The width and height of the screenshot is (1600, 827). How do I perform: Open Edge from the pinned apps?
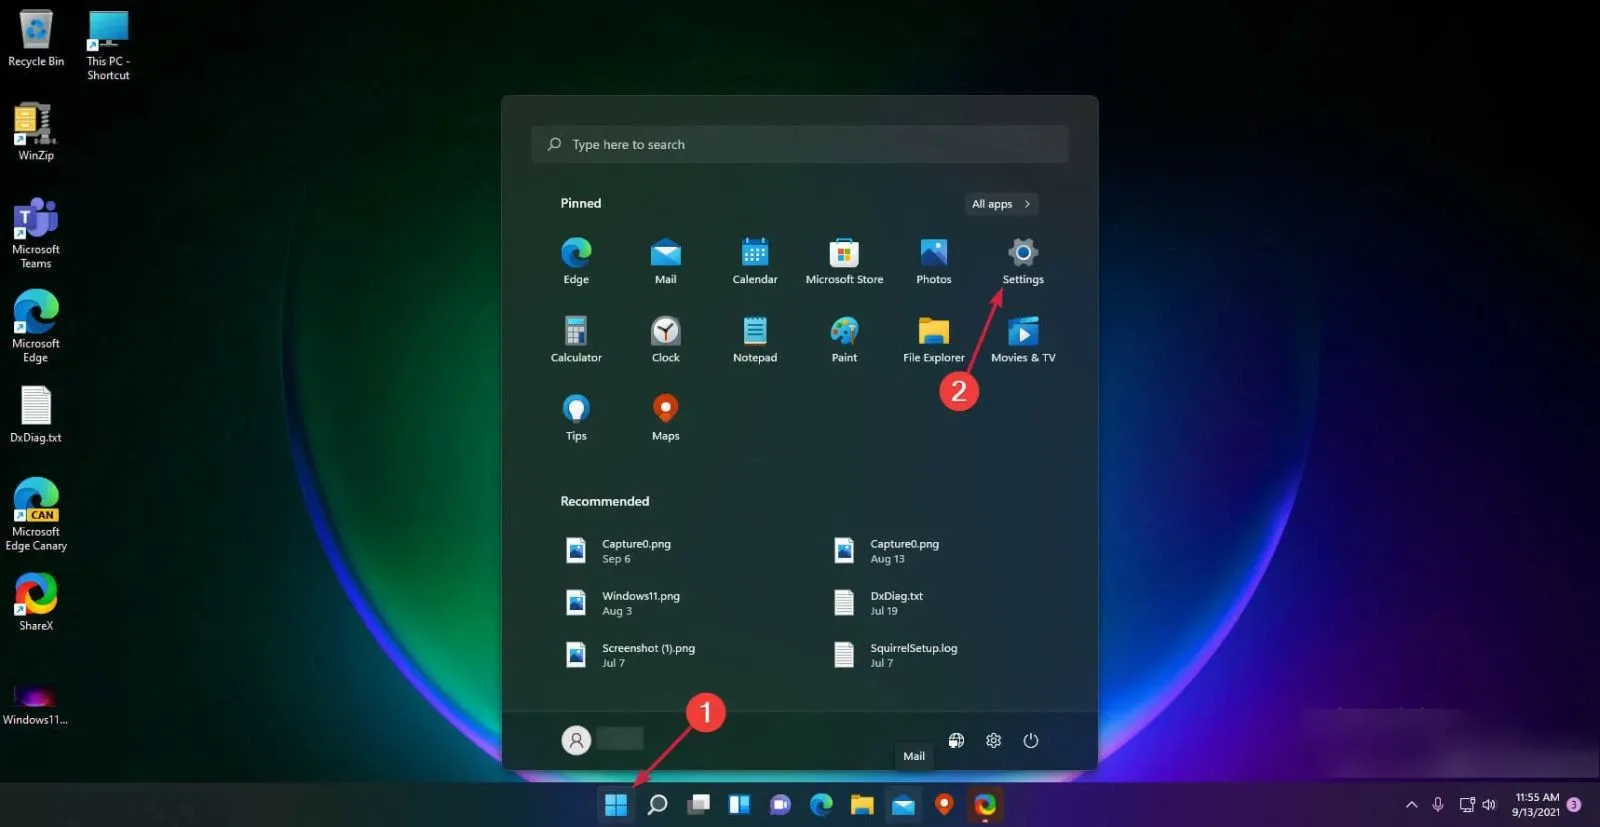tap(576, 261)
